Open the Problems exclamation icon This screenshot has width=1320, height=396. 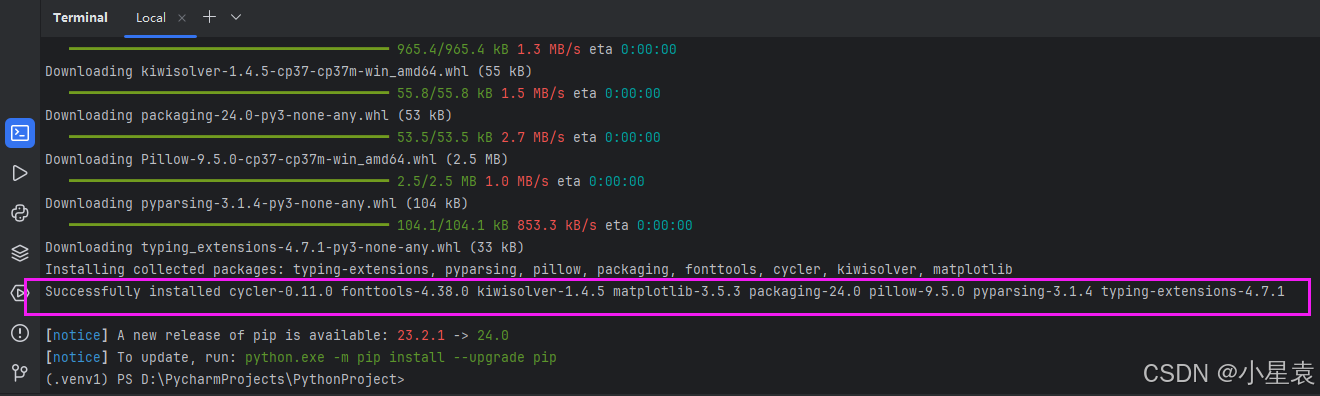(x=20, y=333)
